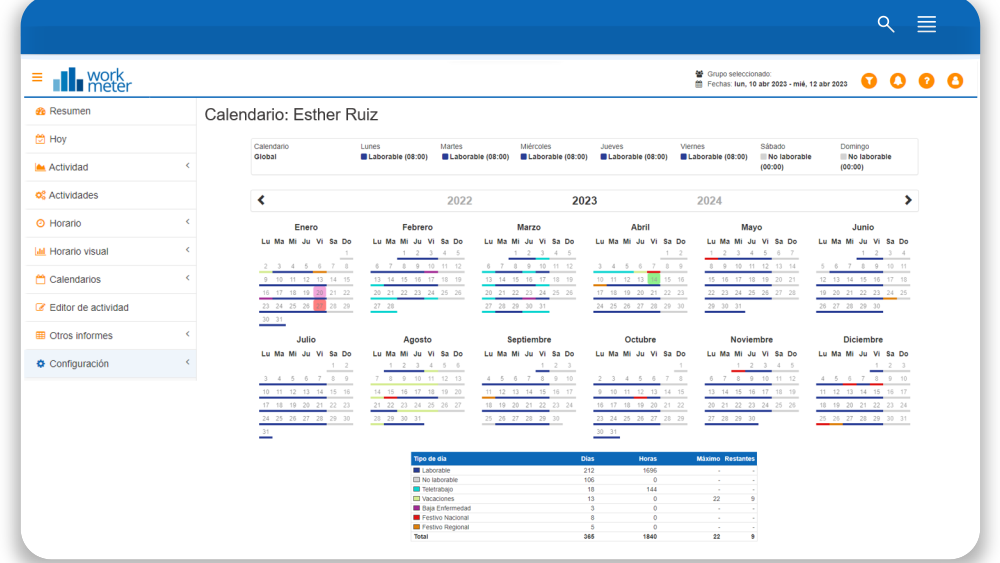Switch calendar to year 2024
The height and width of the screenshot is (563, 1000).
point(709,201)
